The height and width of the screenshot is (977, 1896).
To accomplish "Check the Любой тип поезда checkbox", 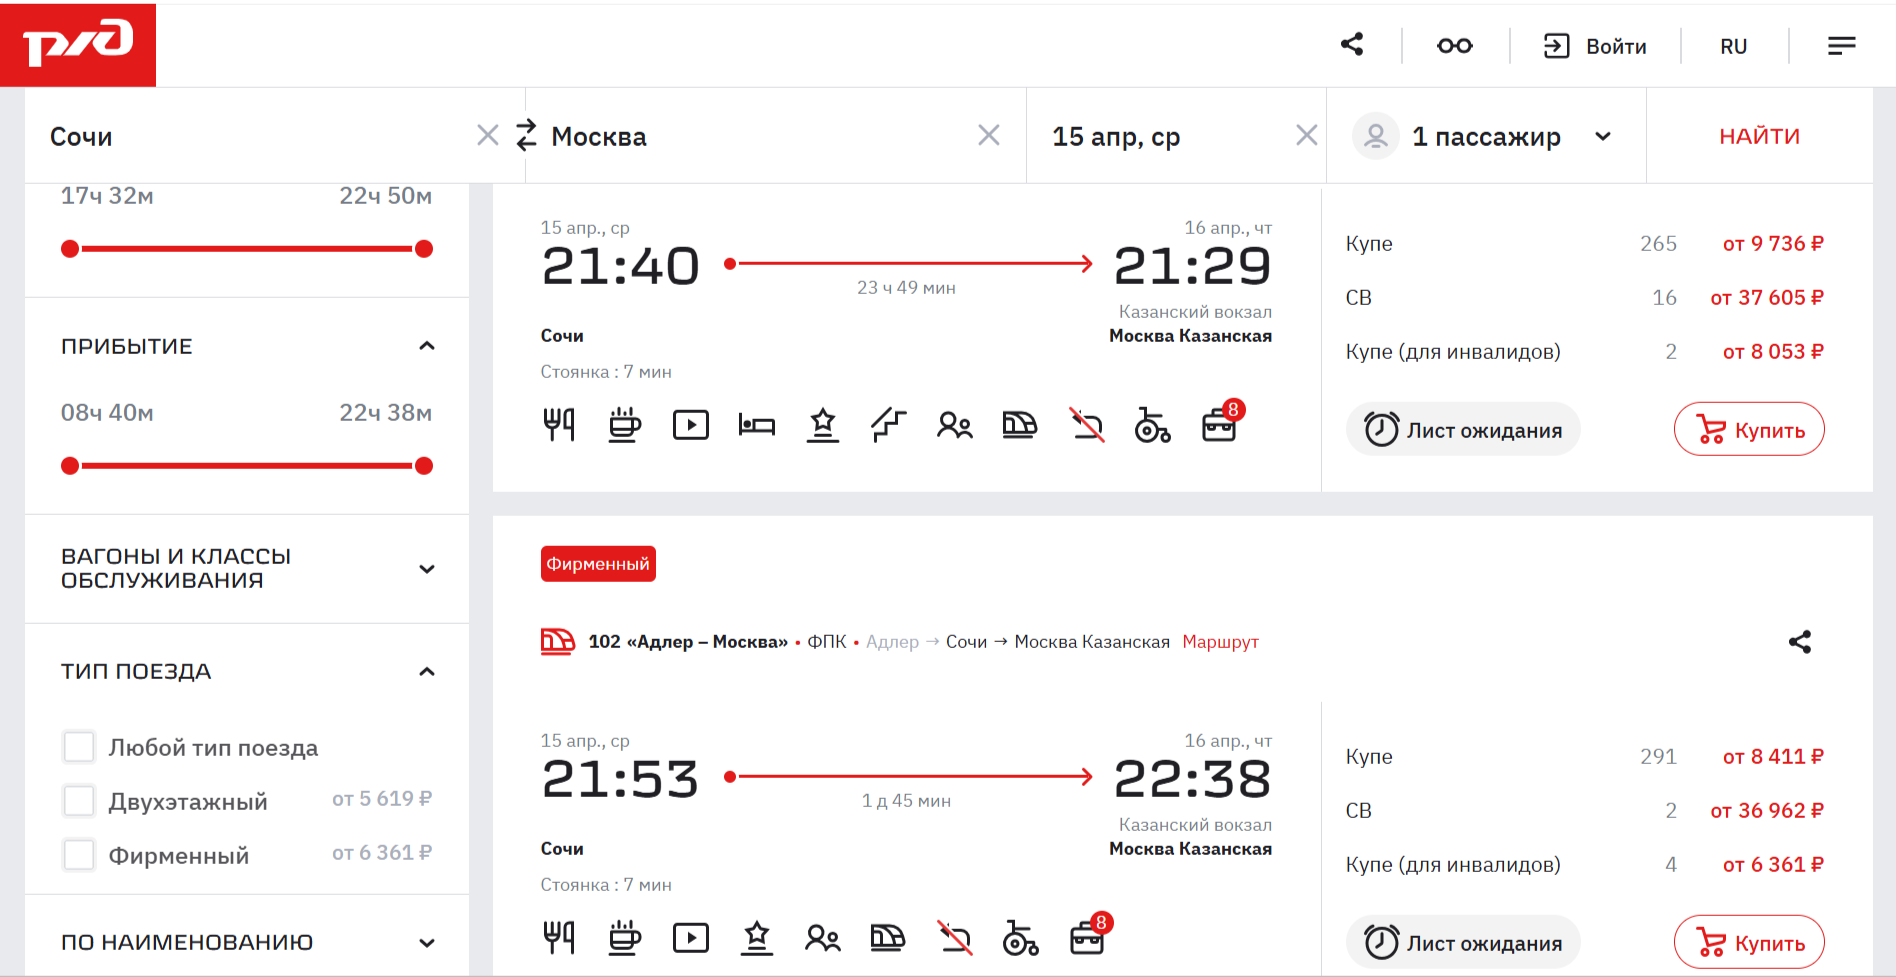I will pos(79,747).
